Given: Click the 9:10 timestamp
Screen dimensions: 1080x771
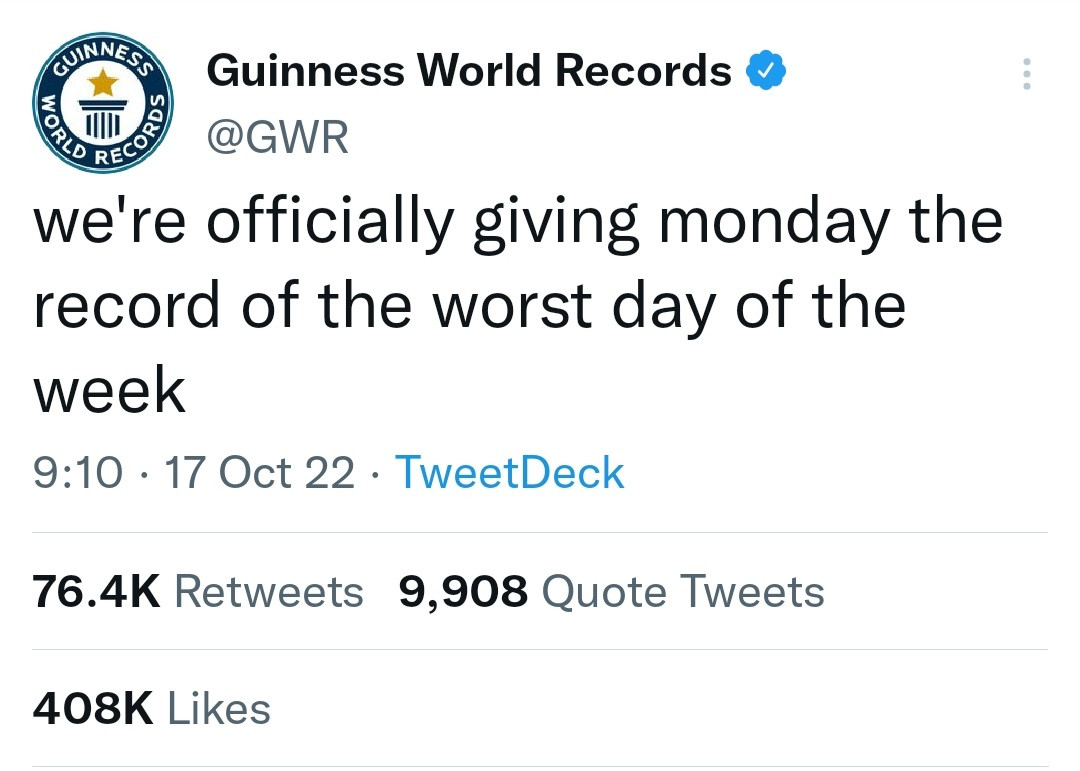Looking at the screenshot, I should point(78,473).
